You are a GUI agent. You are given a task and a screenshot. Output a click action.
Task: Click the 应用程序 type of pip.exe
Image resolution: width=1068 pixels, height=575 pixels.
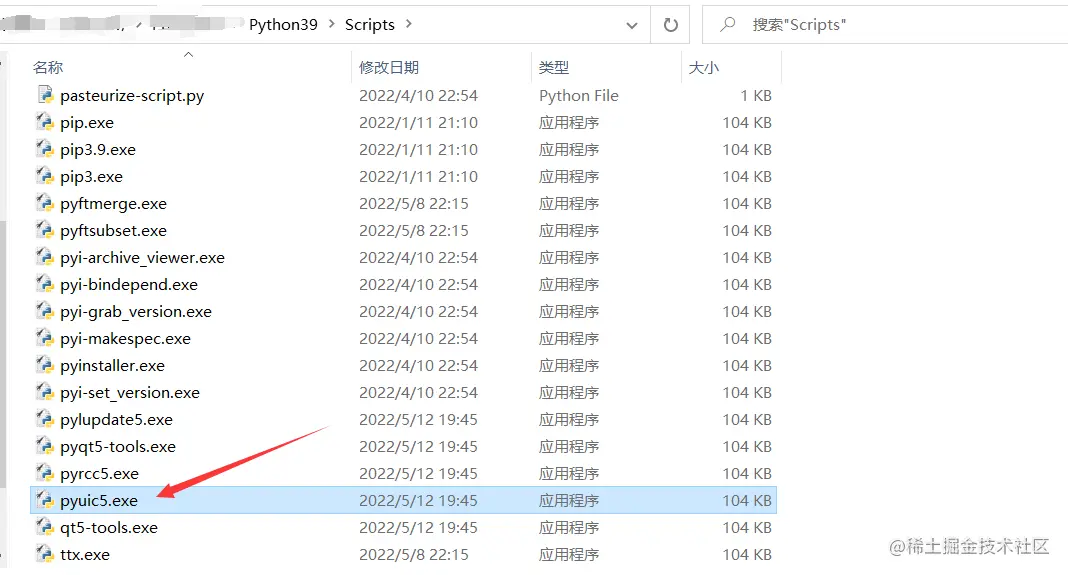click(569, 123)
